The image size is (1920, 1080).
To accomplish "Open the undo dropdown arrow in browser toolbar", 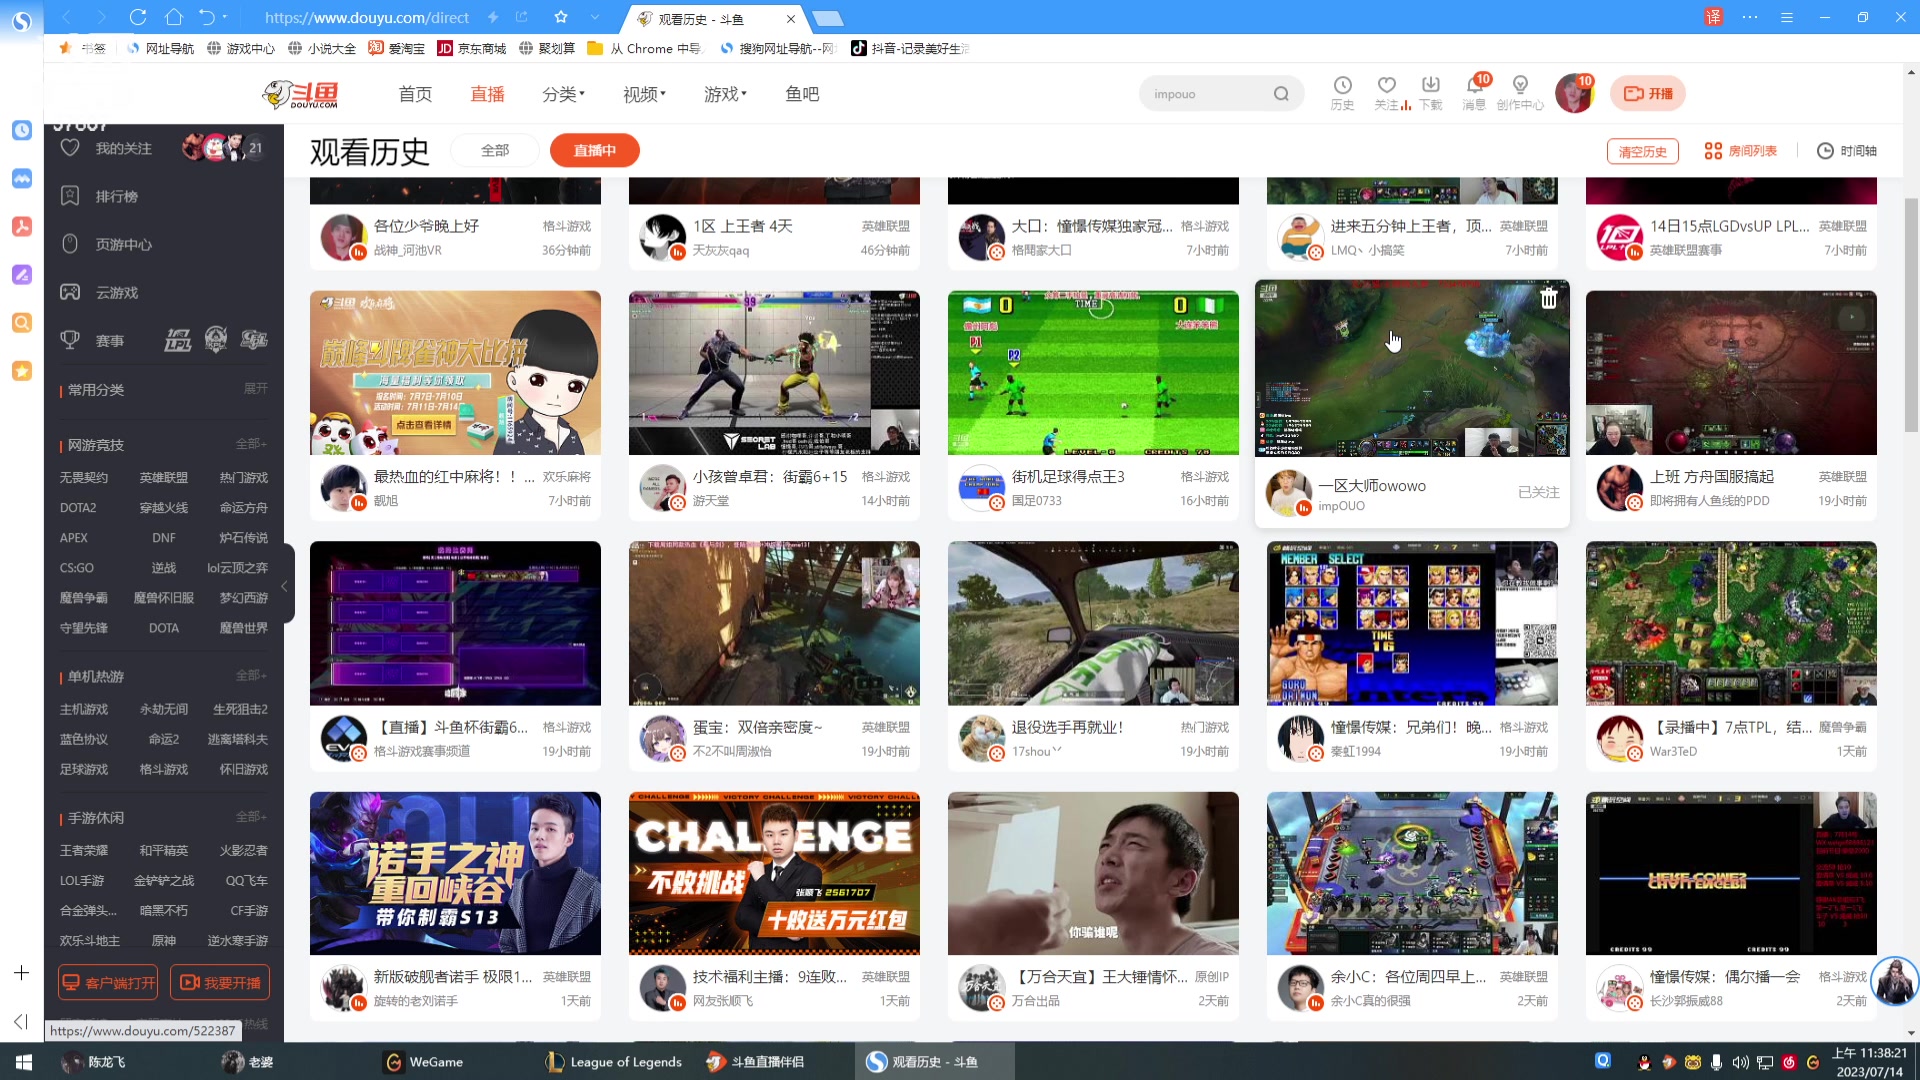I will pyautogui.click(x=225, y=17).
